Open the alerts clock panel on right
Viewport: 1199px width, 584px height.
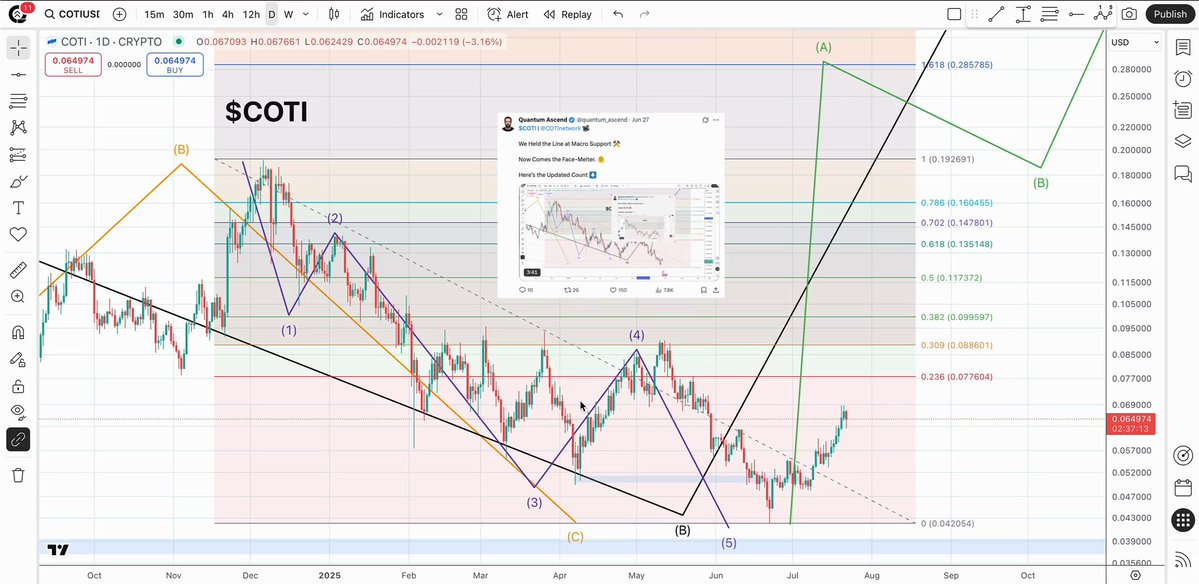tap(1182, 79)
